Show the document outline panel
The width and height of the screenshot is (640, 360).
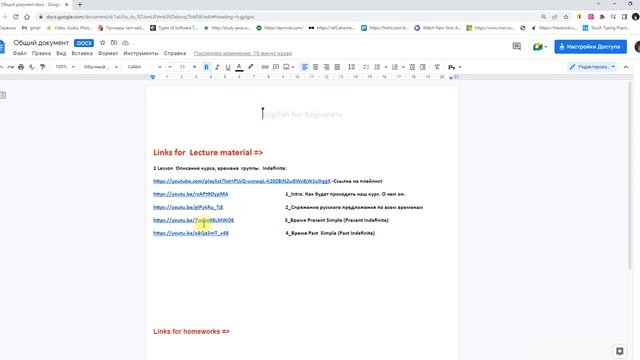(x=3, y=95)
